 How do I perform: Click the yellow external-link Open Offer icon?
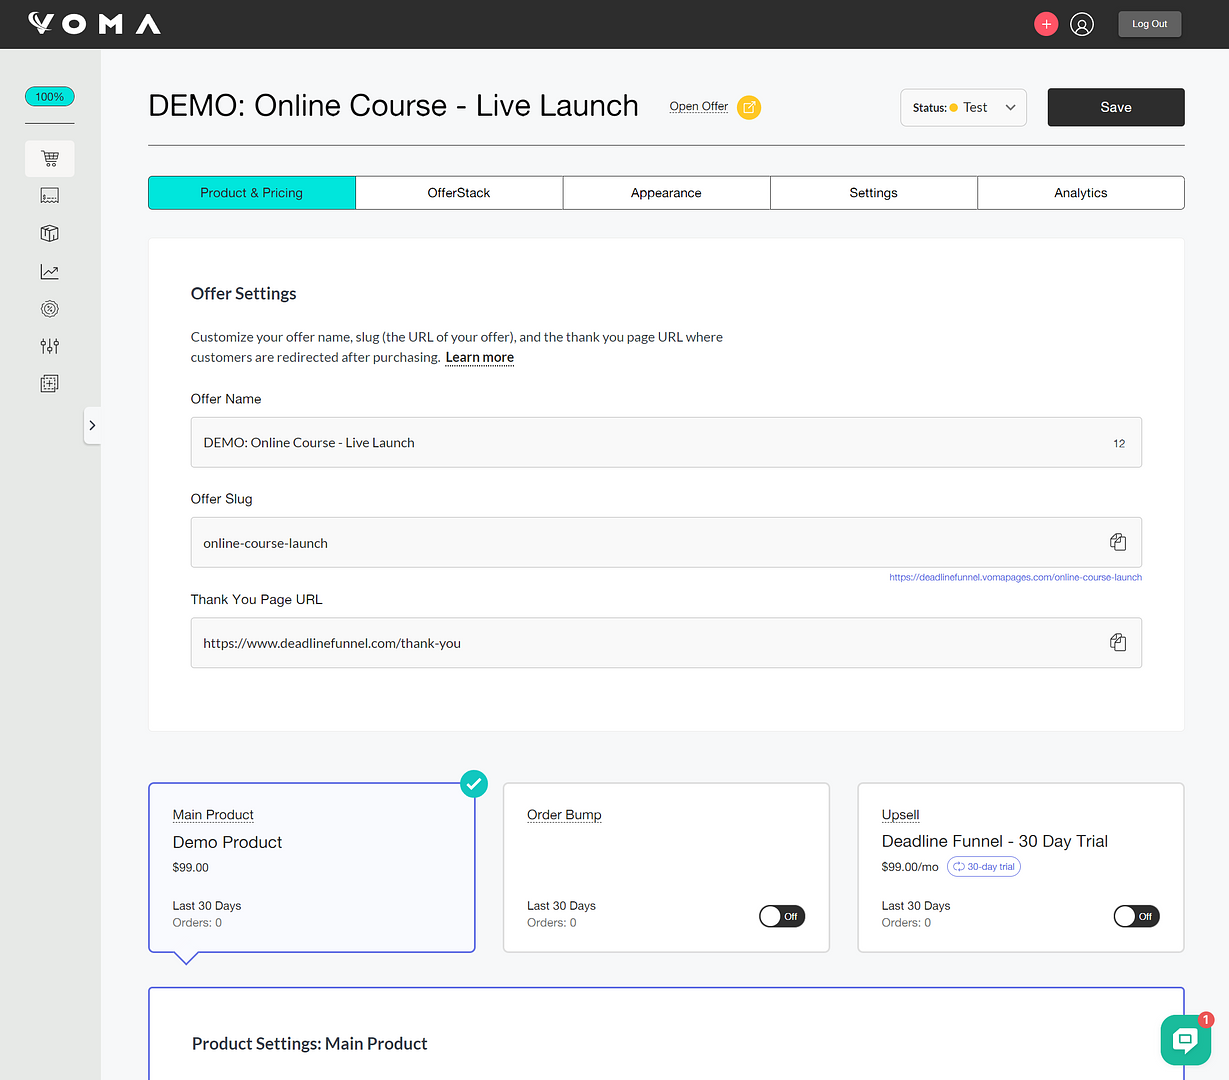749,107
